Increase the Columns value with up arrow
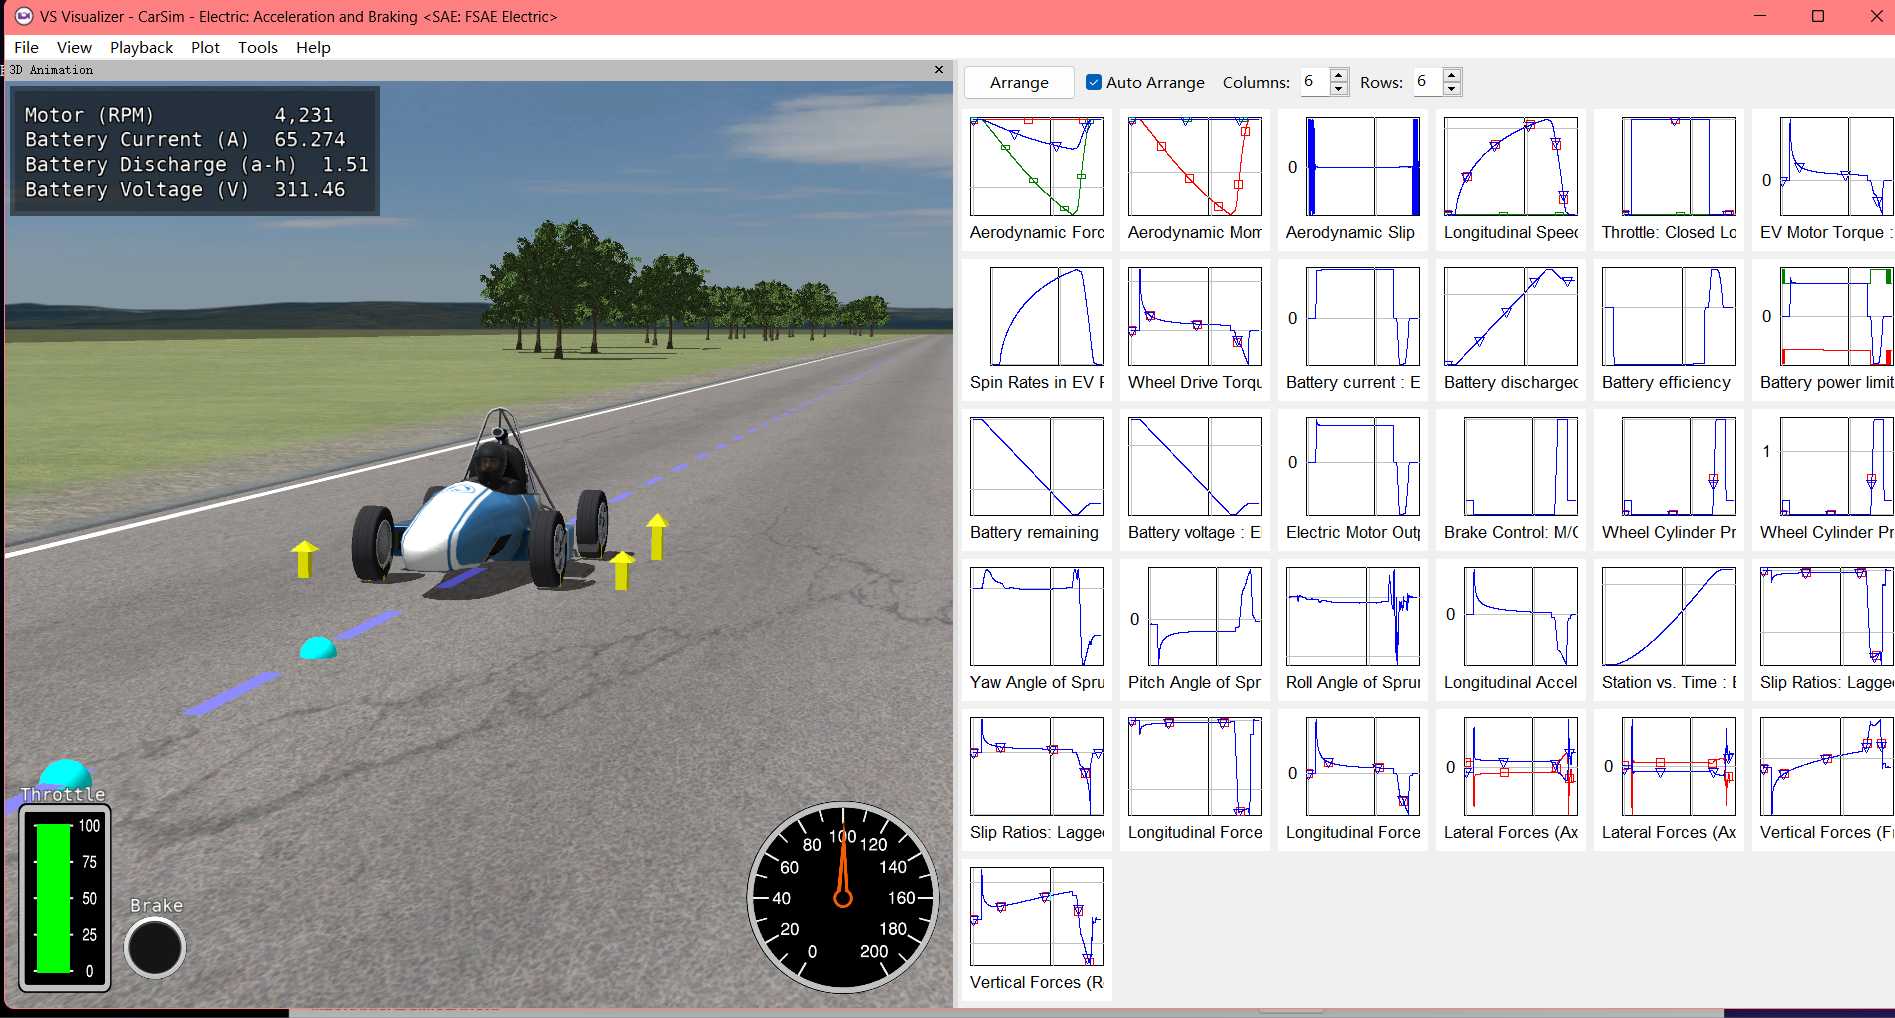Viewport: 1895px width, 1018px height. [1339, 75]
